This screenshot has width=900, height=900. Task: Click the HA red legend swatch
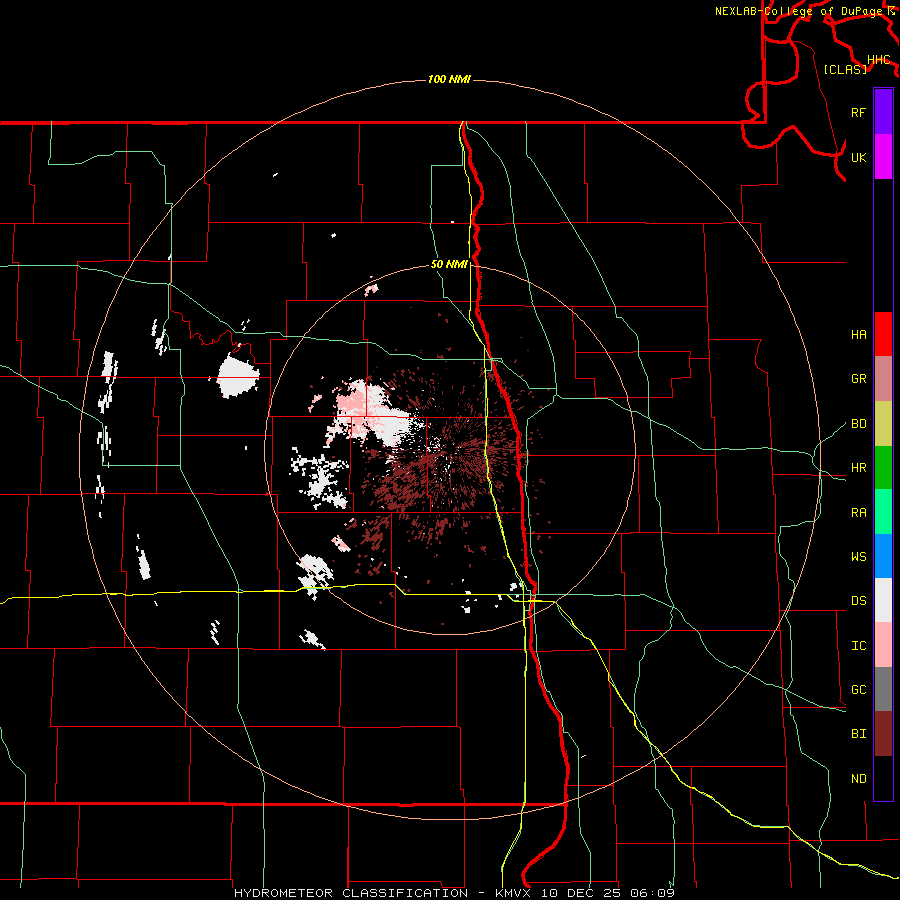(x=883, y=334)
